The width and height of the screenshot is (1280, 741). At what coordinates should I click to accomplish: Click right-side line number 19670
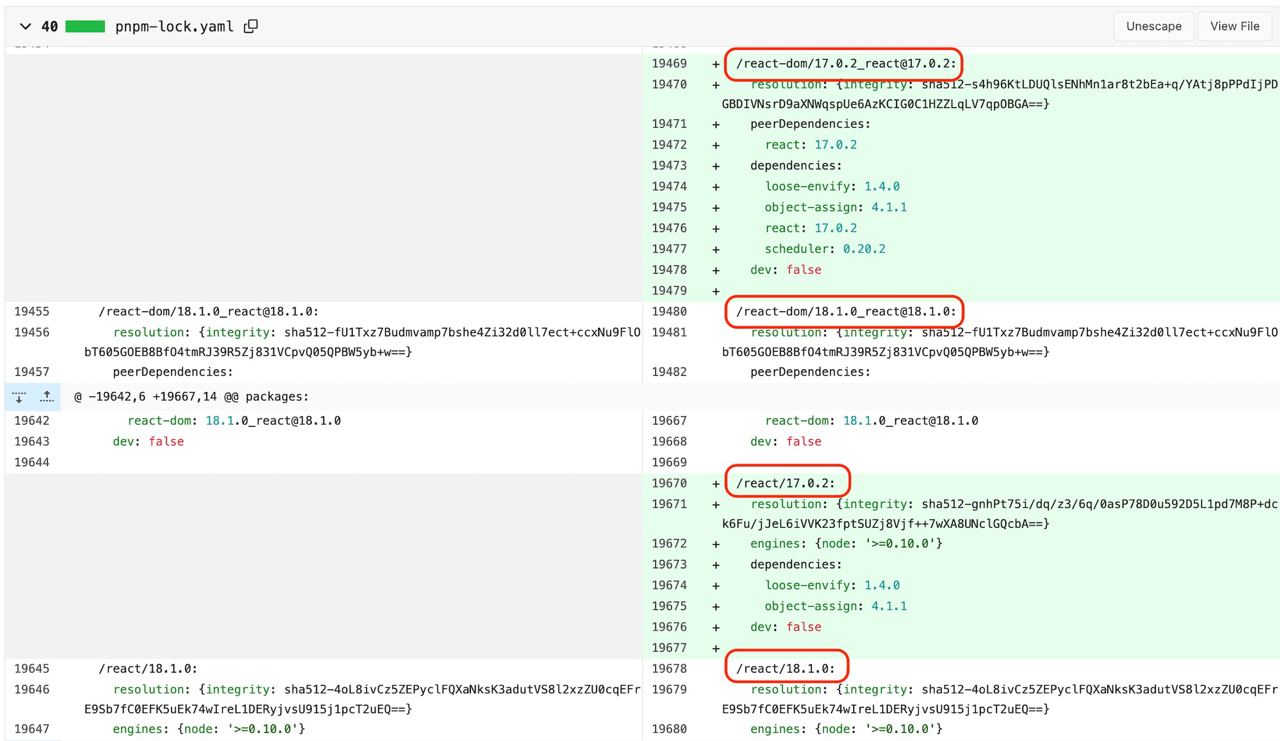coord(669,483)
